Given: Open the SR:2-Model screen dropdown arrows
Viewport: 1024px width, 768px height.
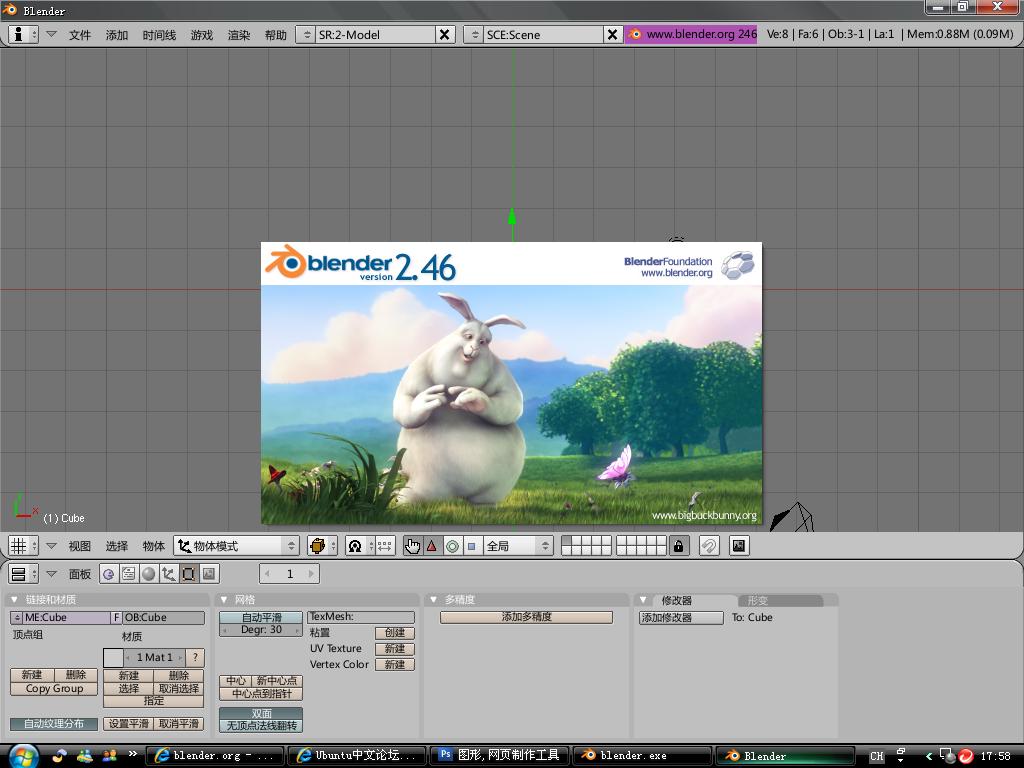Looking at the screenshot, I should click(x=306, y=35).
